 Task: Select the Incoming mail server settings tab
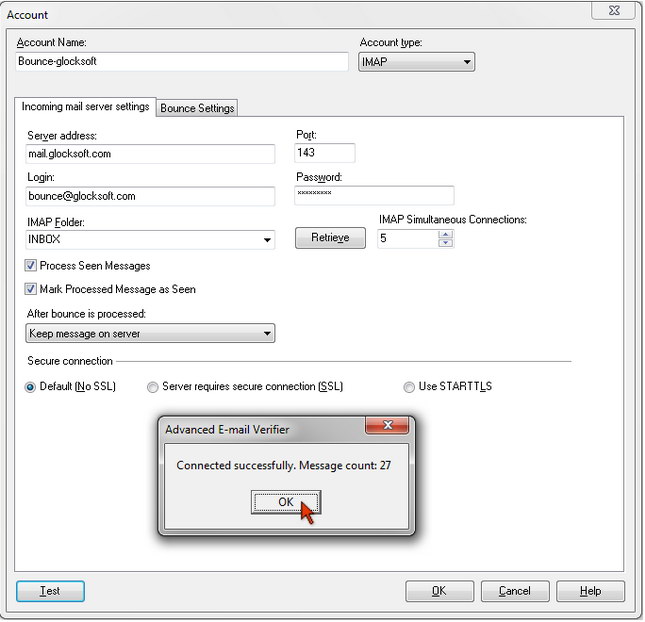click(85, 107)
